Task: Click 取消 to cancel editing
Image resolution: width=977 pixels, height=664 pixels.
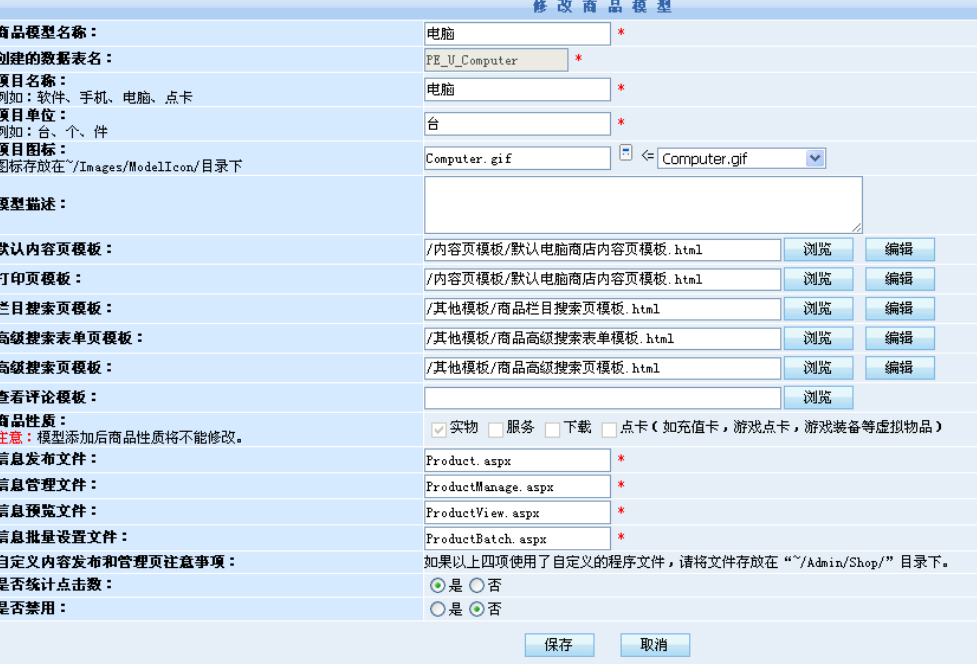Action: (655, 645)
